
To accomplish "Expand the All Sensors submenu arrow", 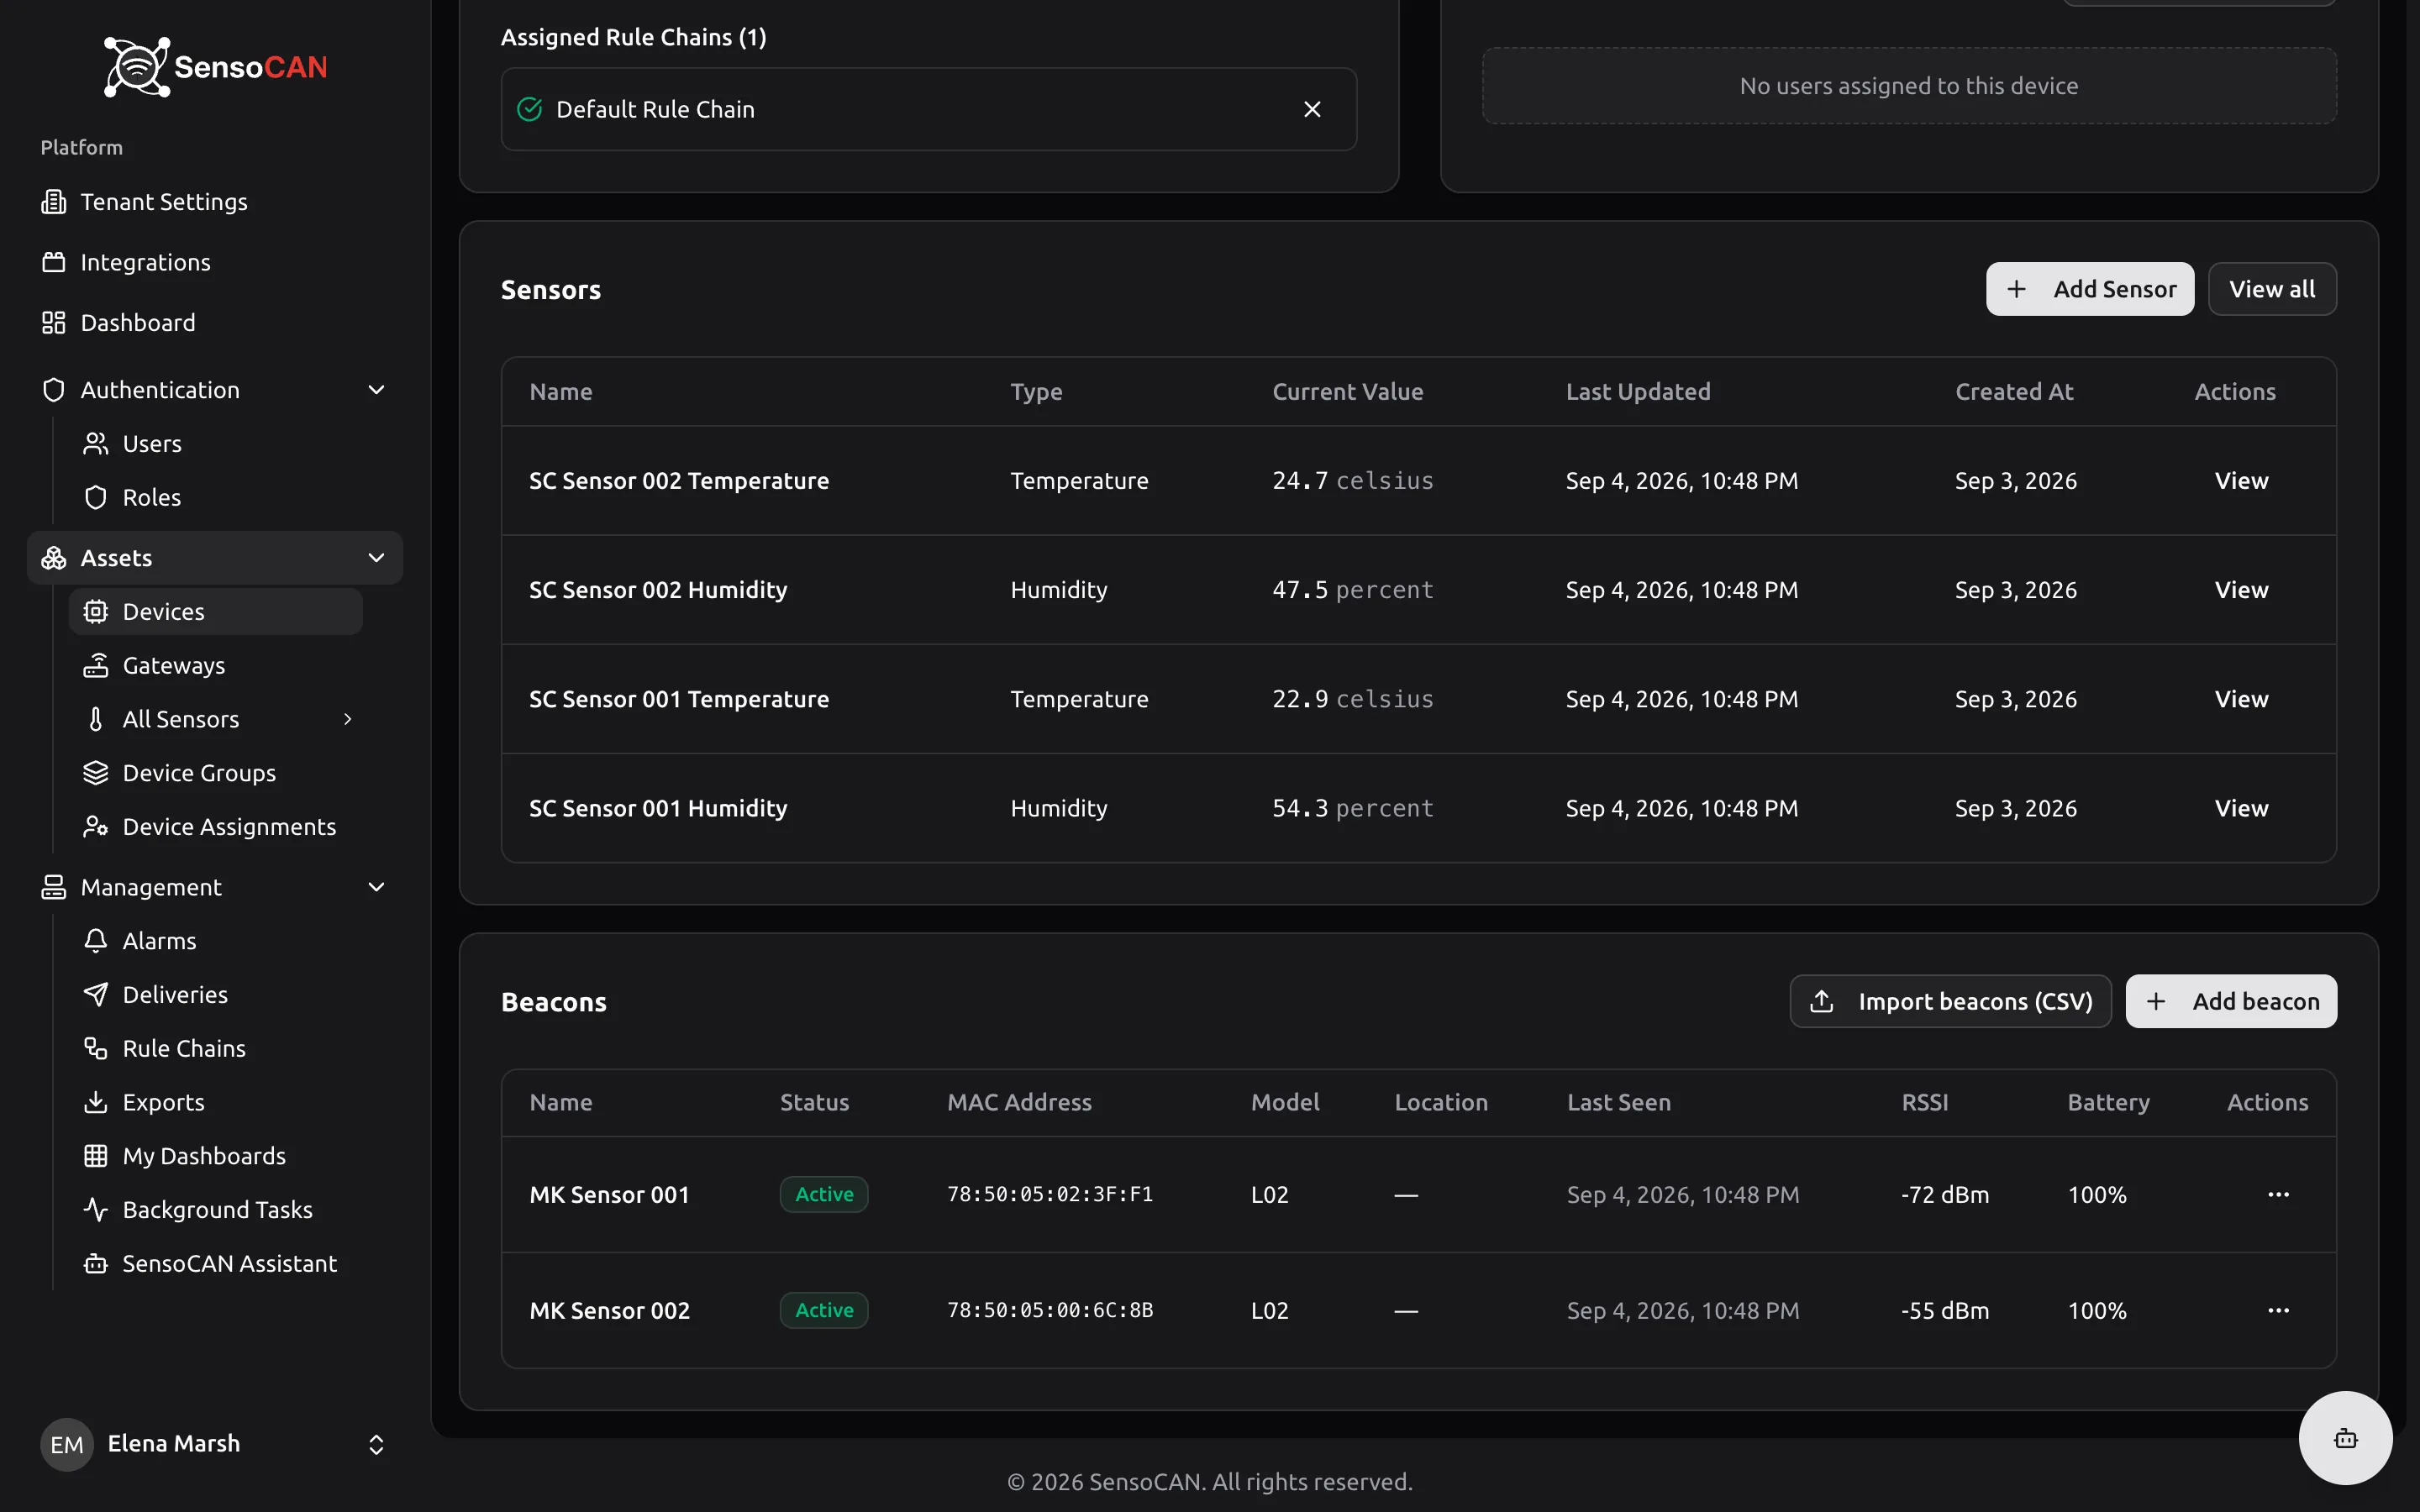I will tap(348, 719).
